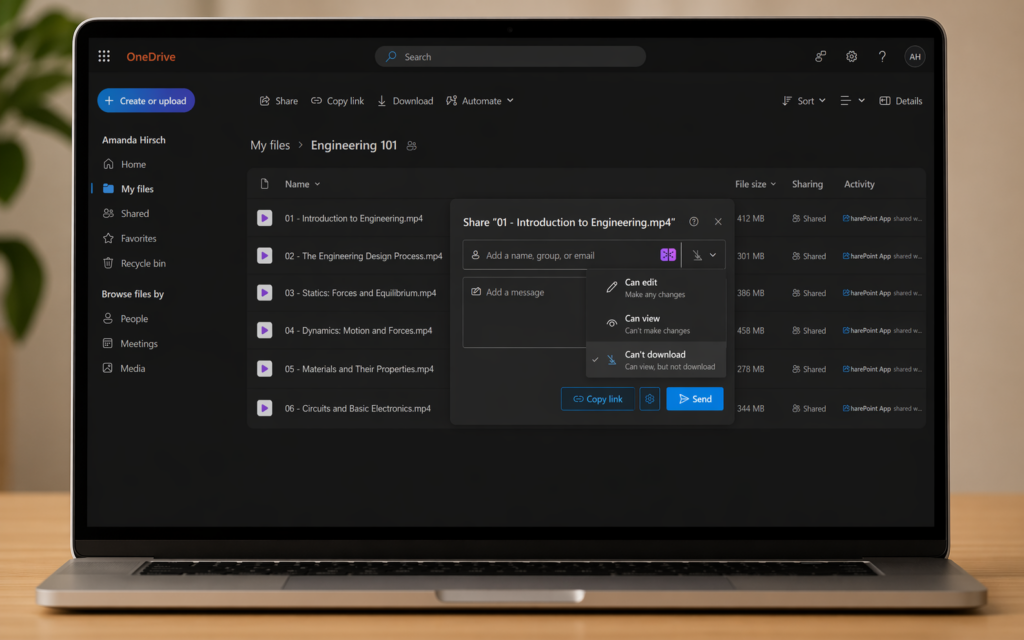
Task: Open the Share dialog settings gear
Action: click(649, 398)
